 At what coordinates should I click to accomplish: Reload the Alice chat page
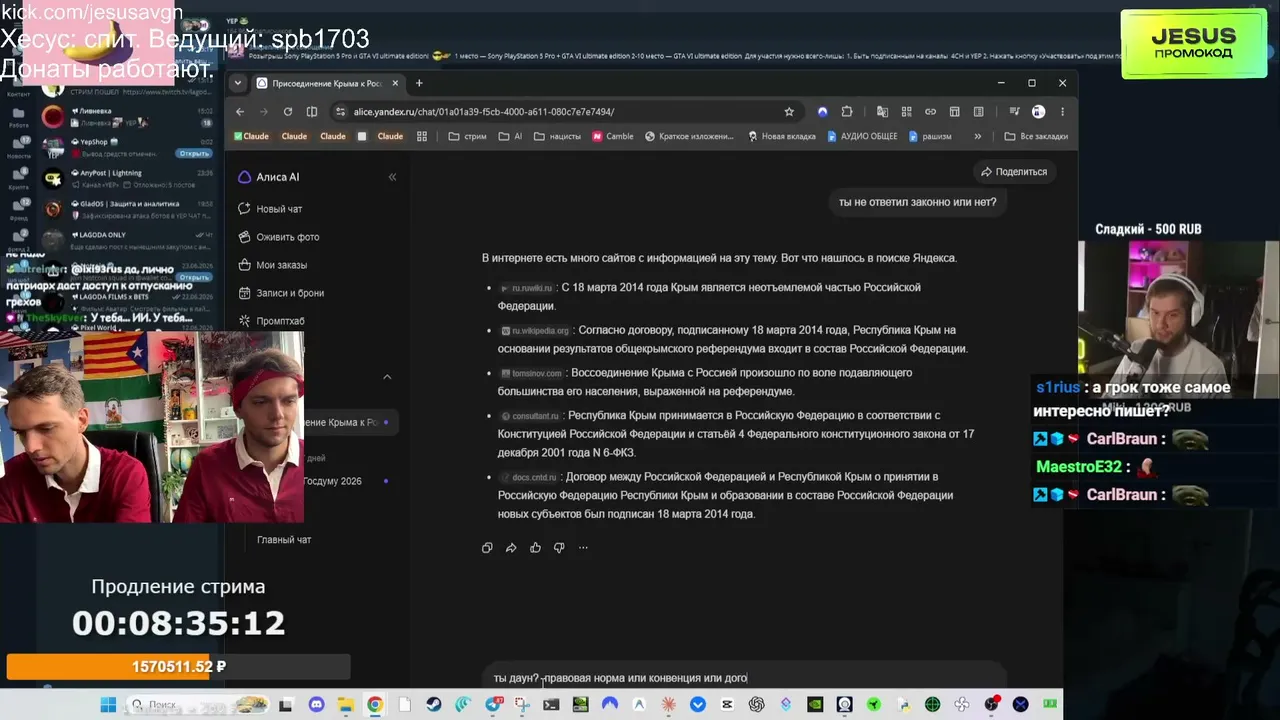coord(288,112)
